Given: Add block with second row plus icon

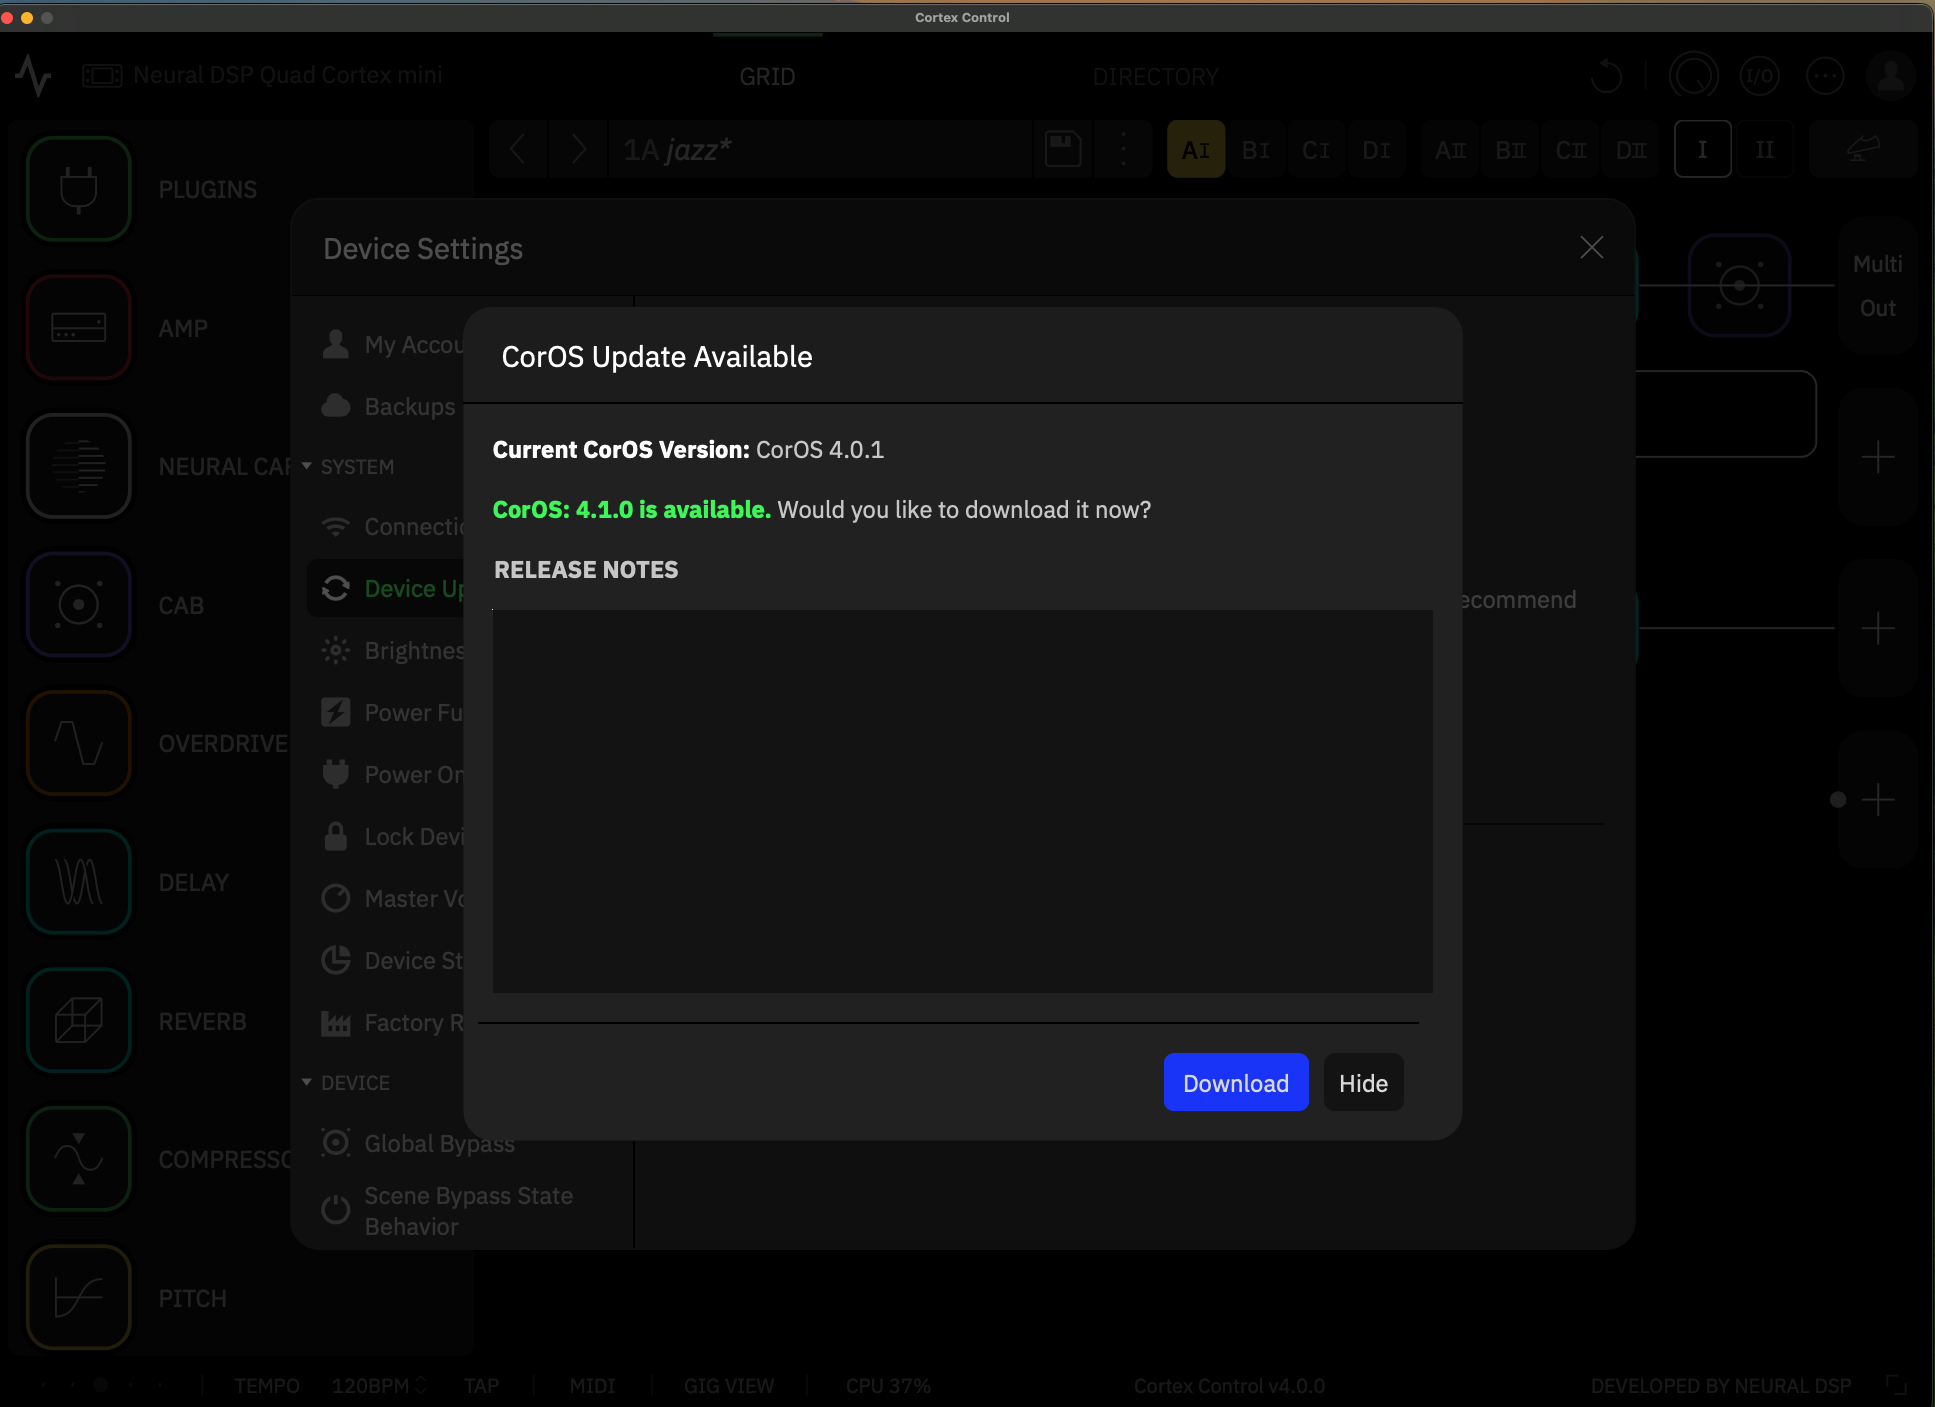Looking at the screenshot, I should point(1878,628).
